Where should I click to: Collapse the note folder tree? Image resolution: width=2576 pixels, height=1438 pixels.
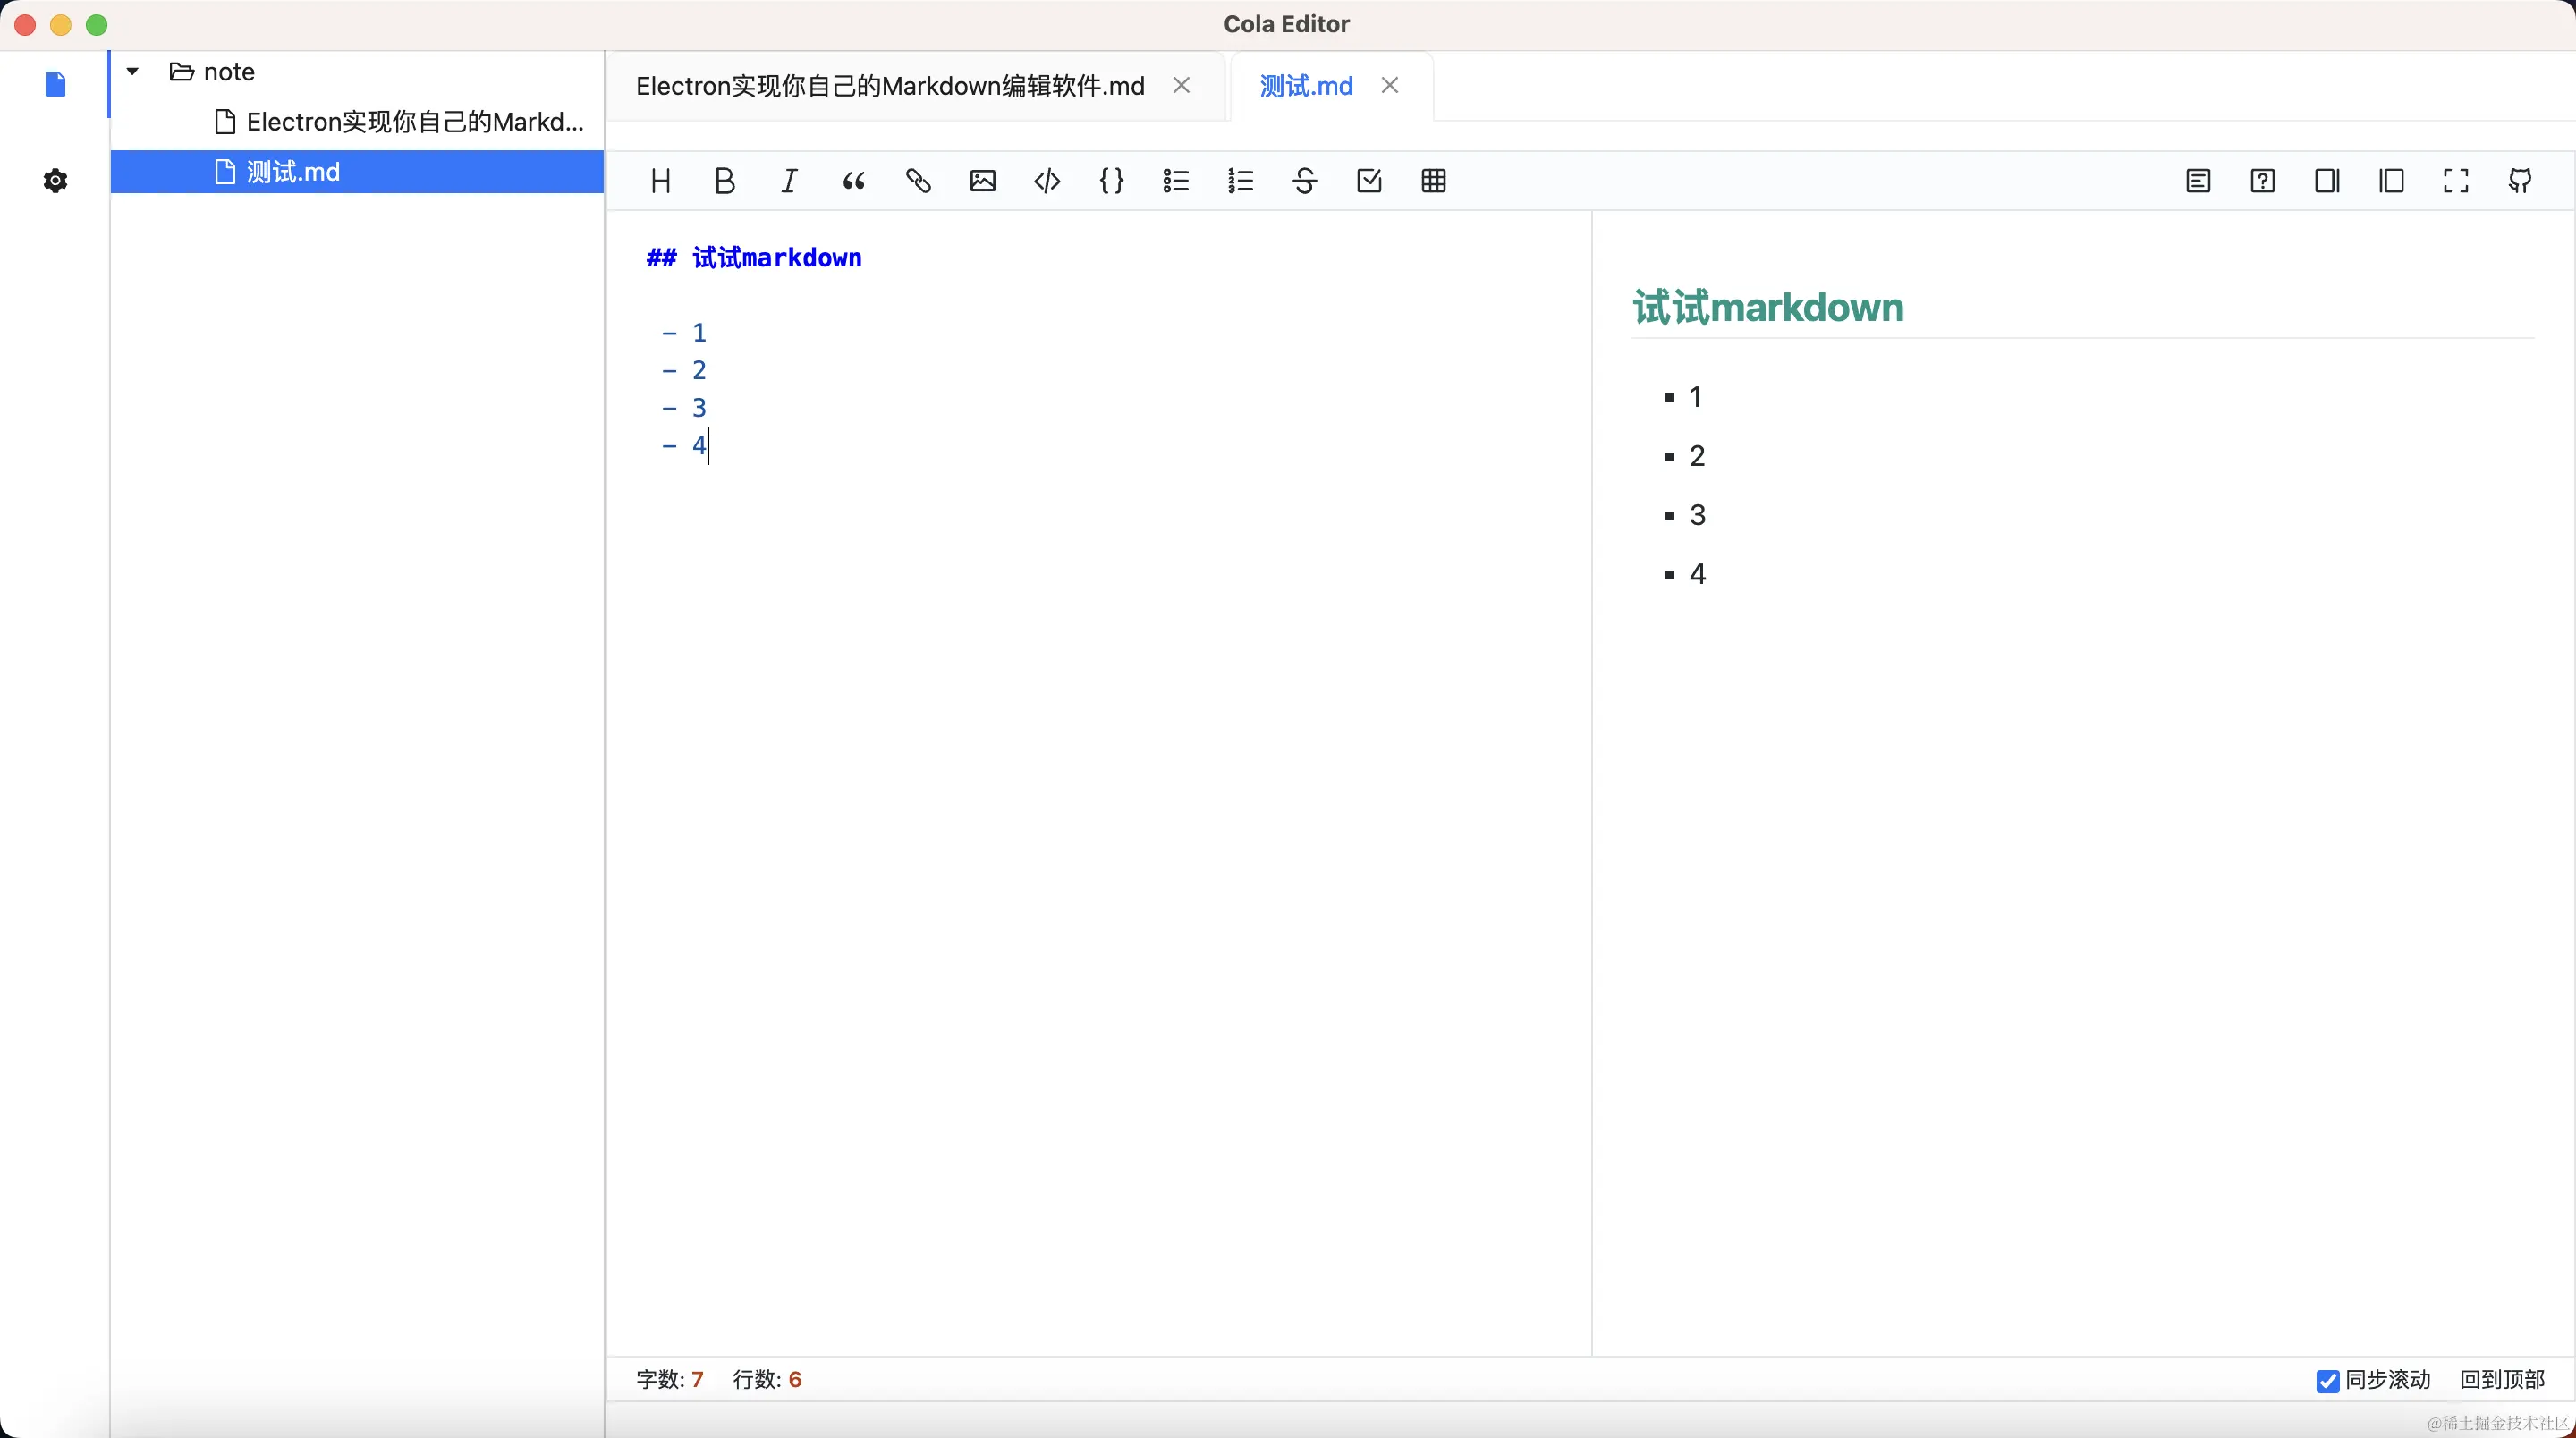(x=132, y=72)
